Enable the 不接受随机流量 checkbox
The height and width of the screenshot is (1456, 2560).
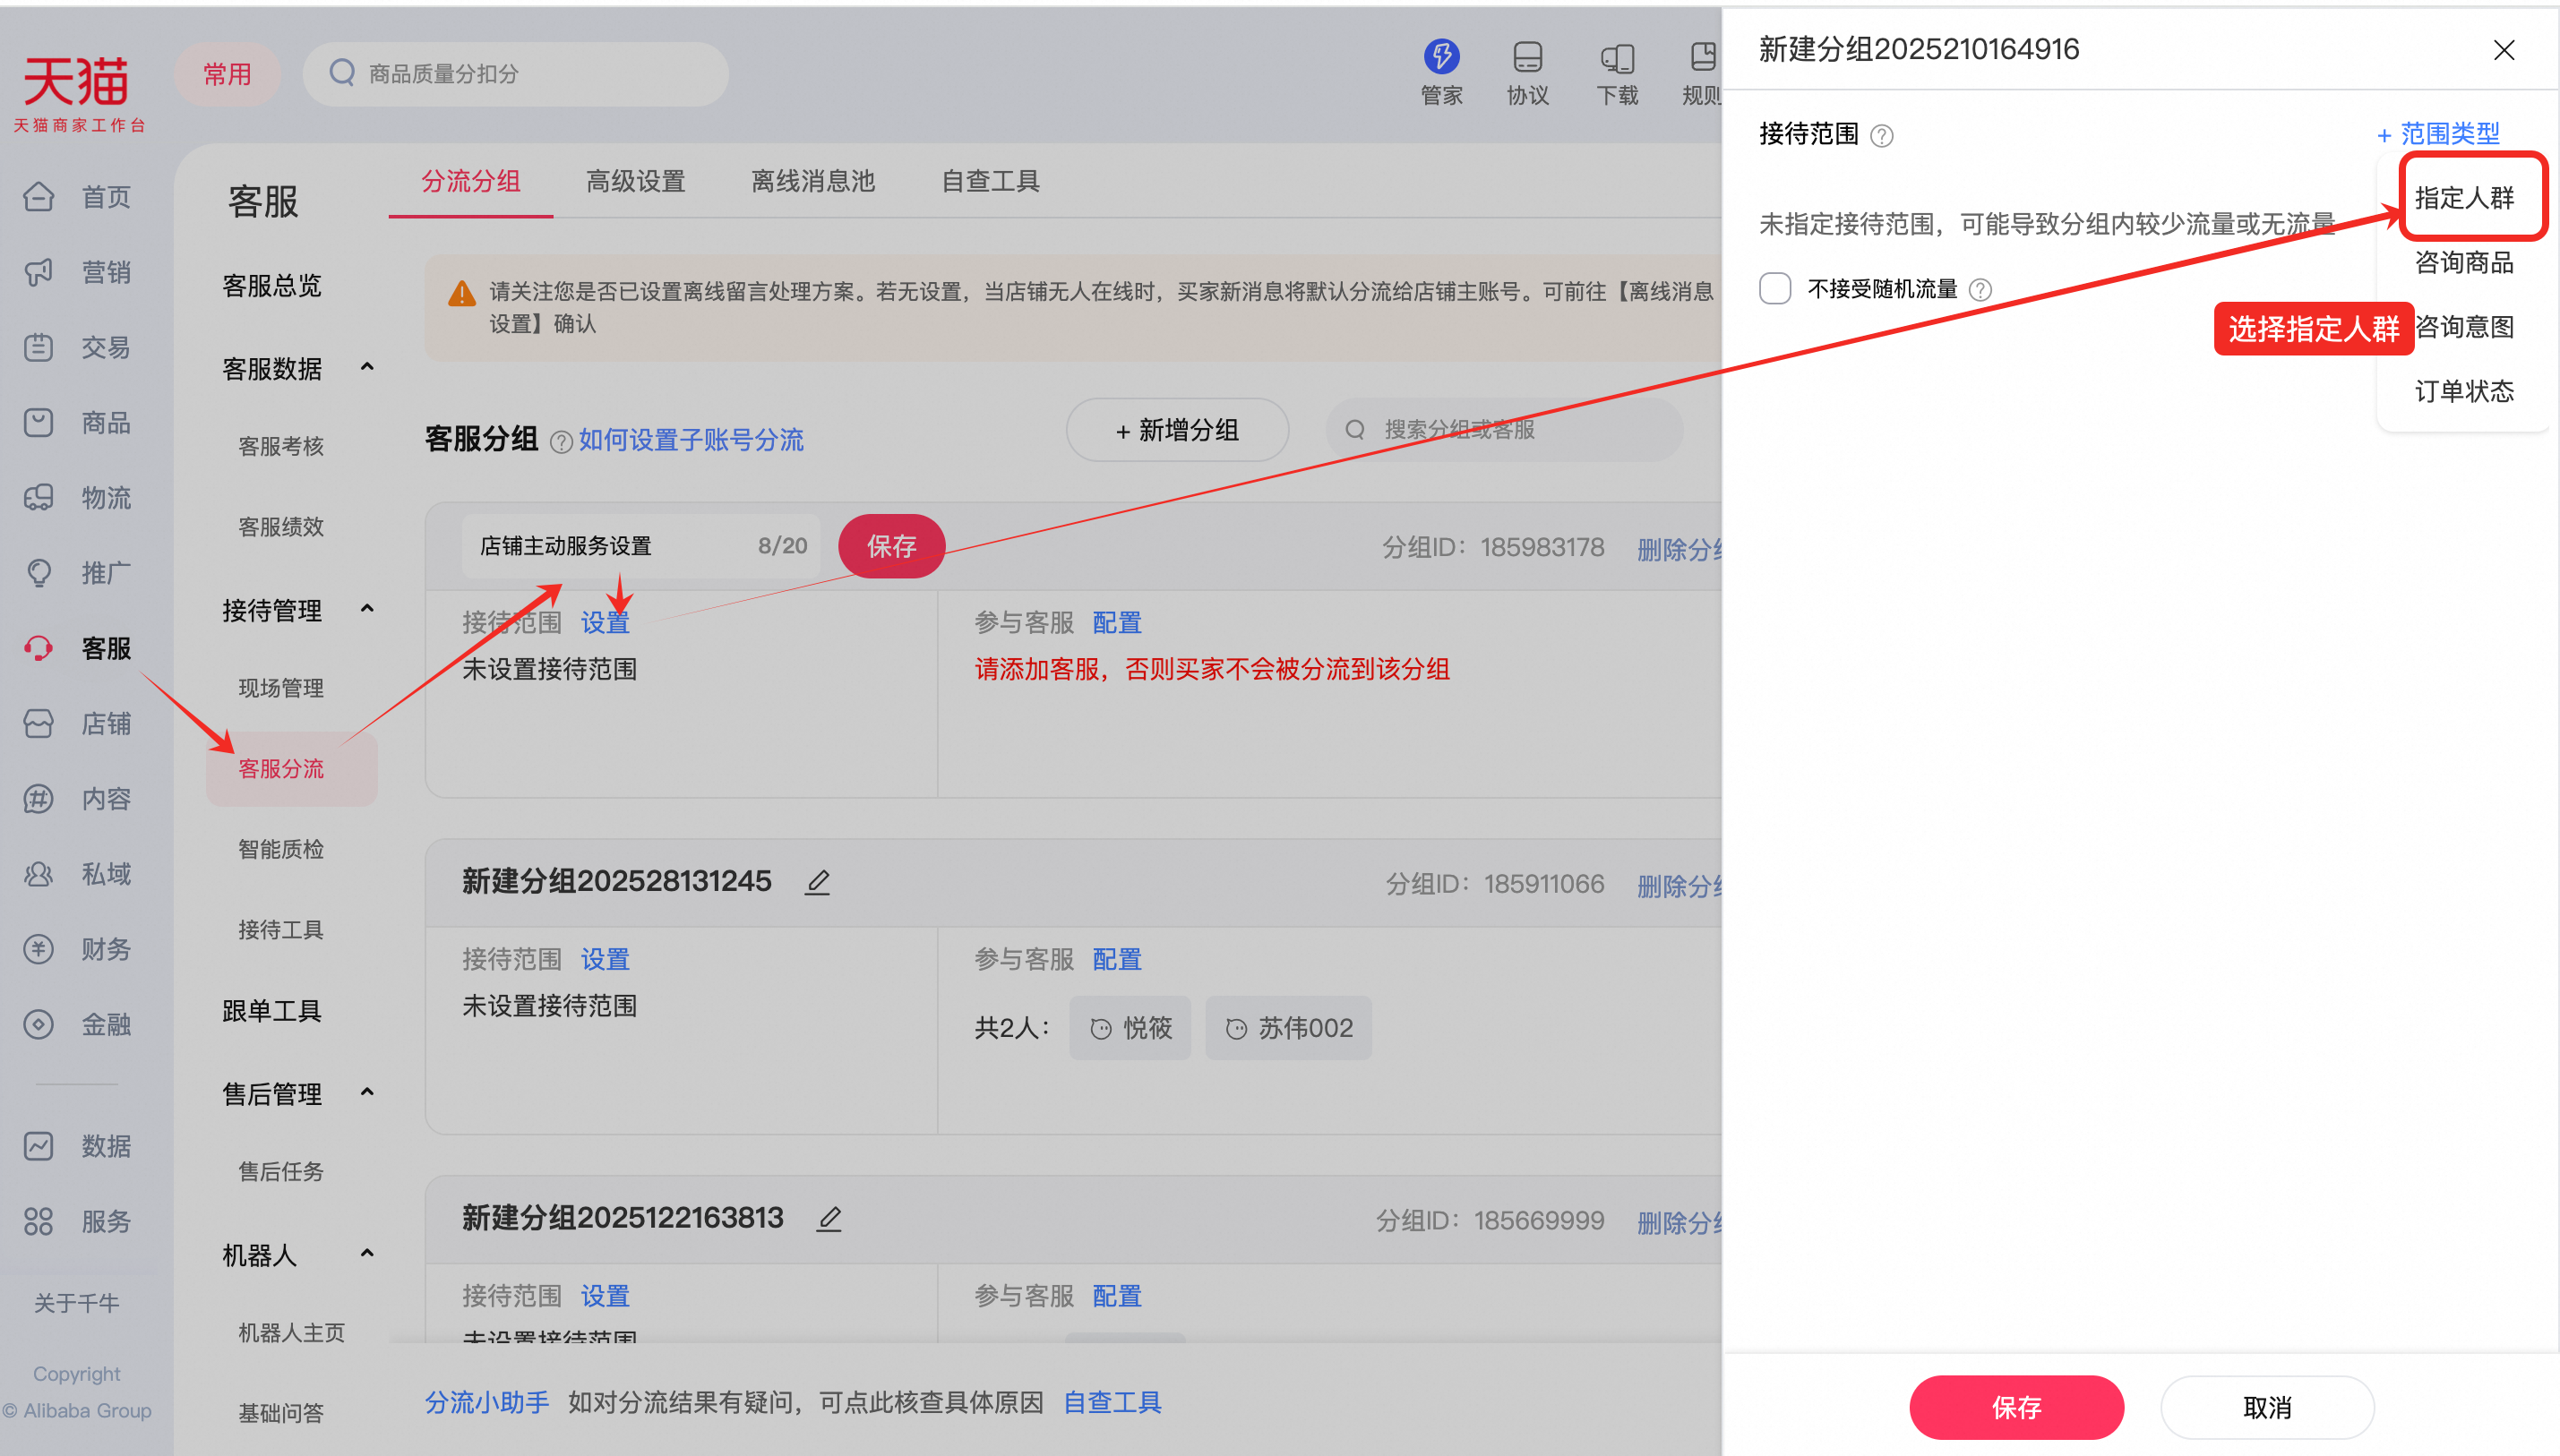(x=1775, y=288)
